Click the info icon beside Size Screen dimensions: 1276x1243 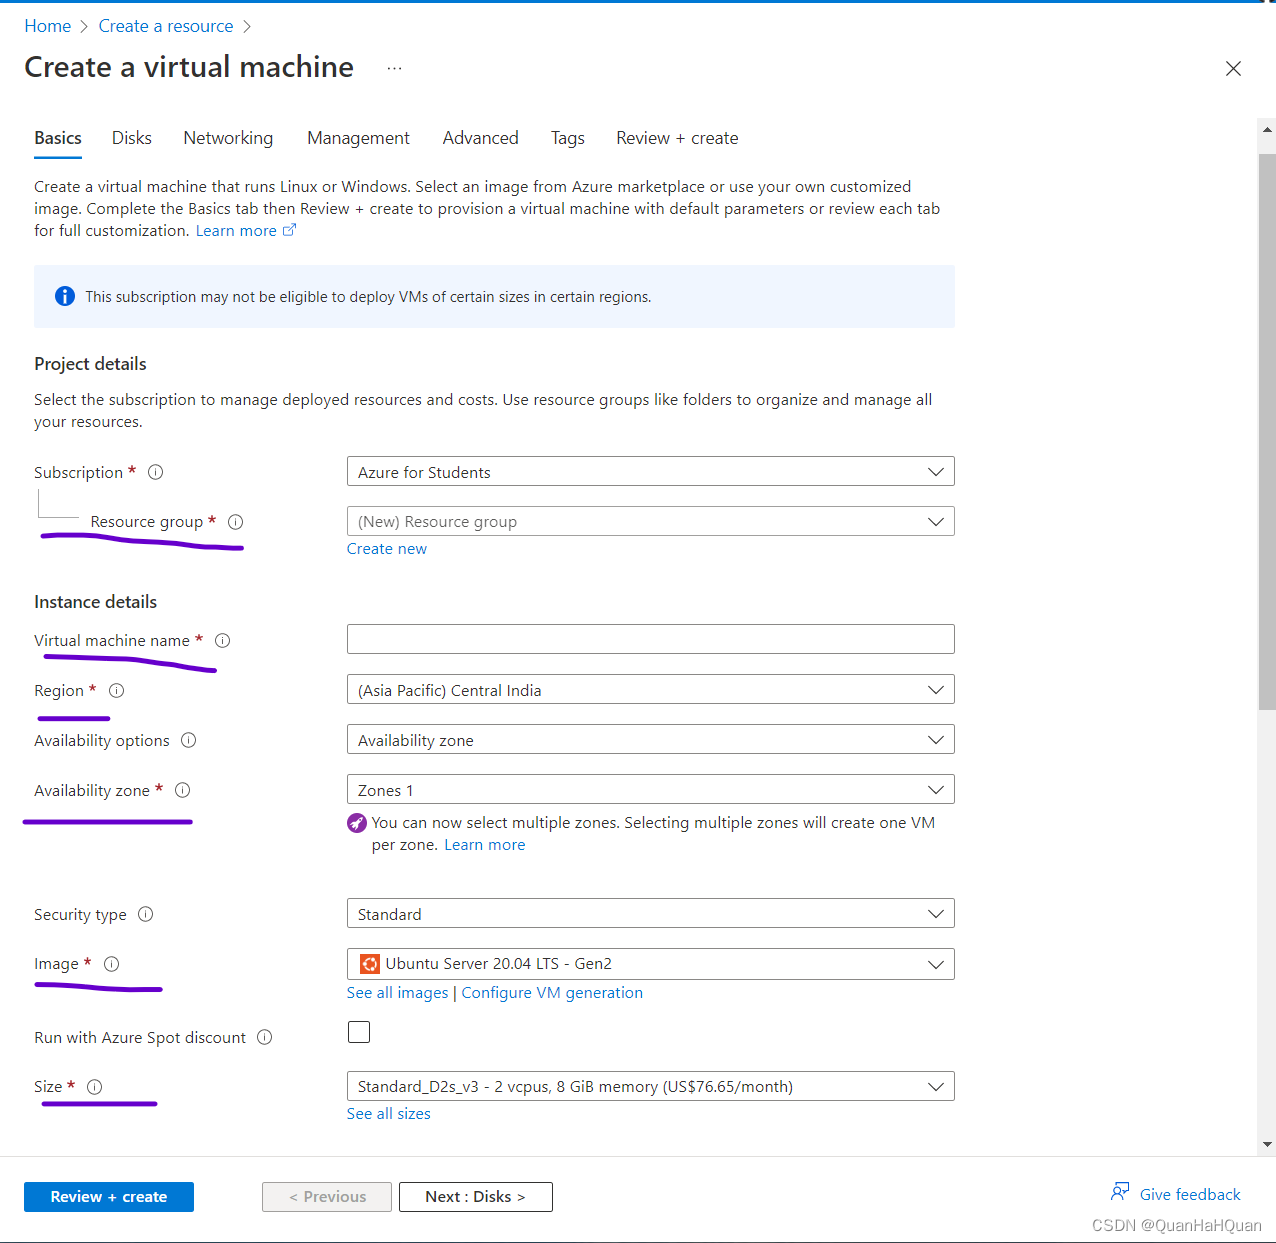pos(95,1087)
